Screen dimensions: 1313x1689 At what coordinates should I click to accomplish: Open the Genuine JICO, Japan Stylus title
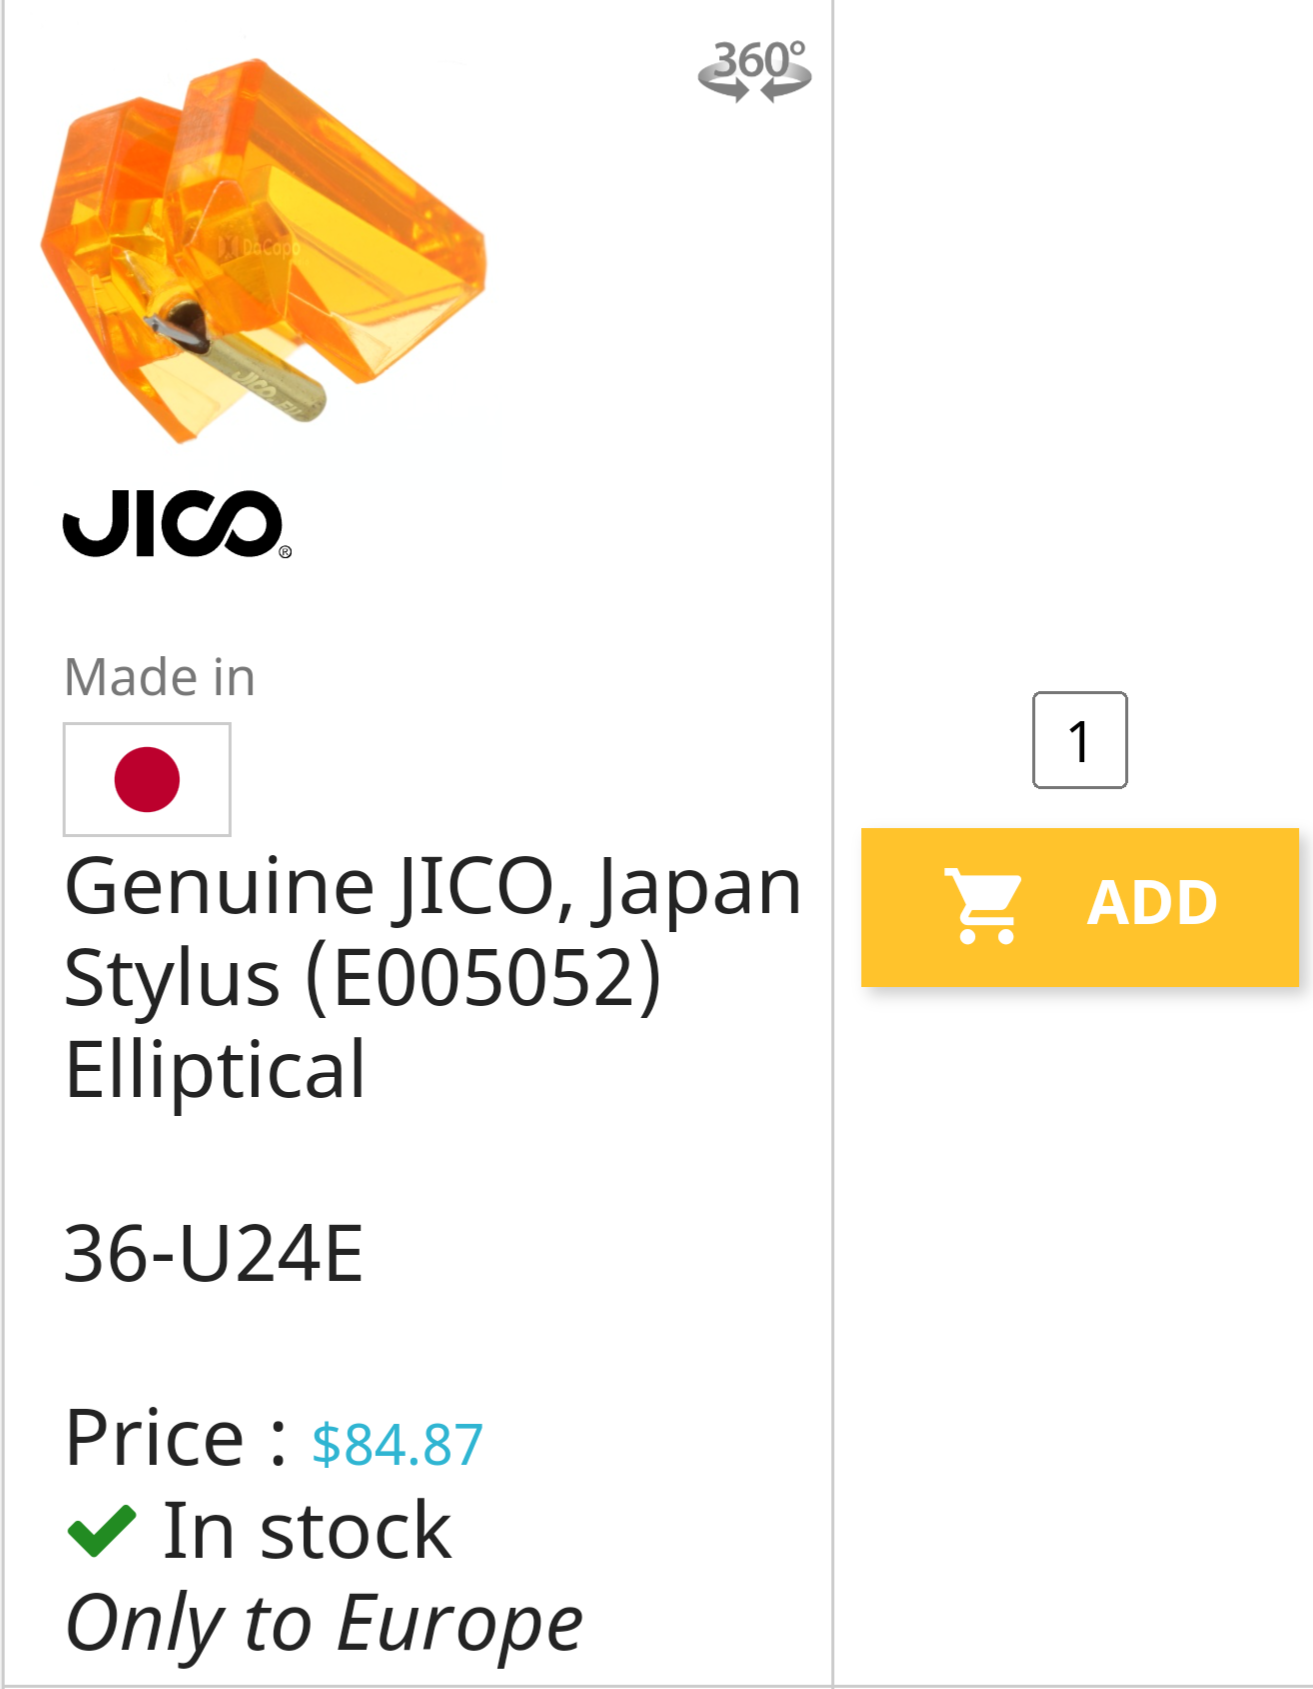click(432, 886)
